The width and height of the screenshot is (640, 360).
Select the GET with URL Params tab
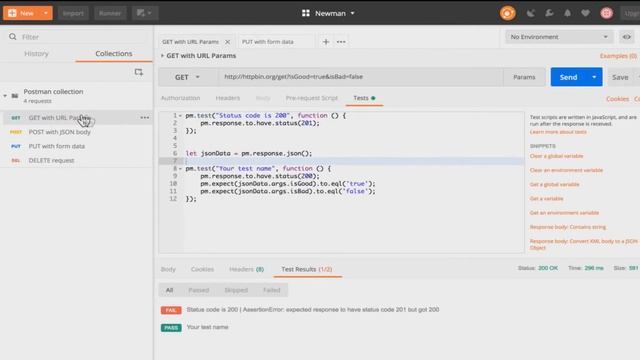pyautogui.click(x=190, y=42)
